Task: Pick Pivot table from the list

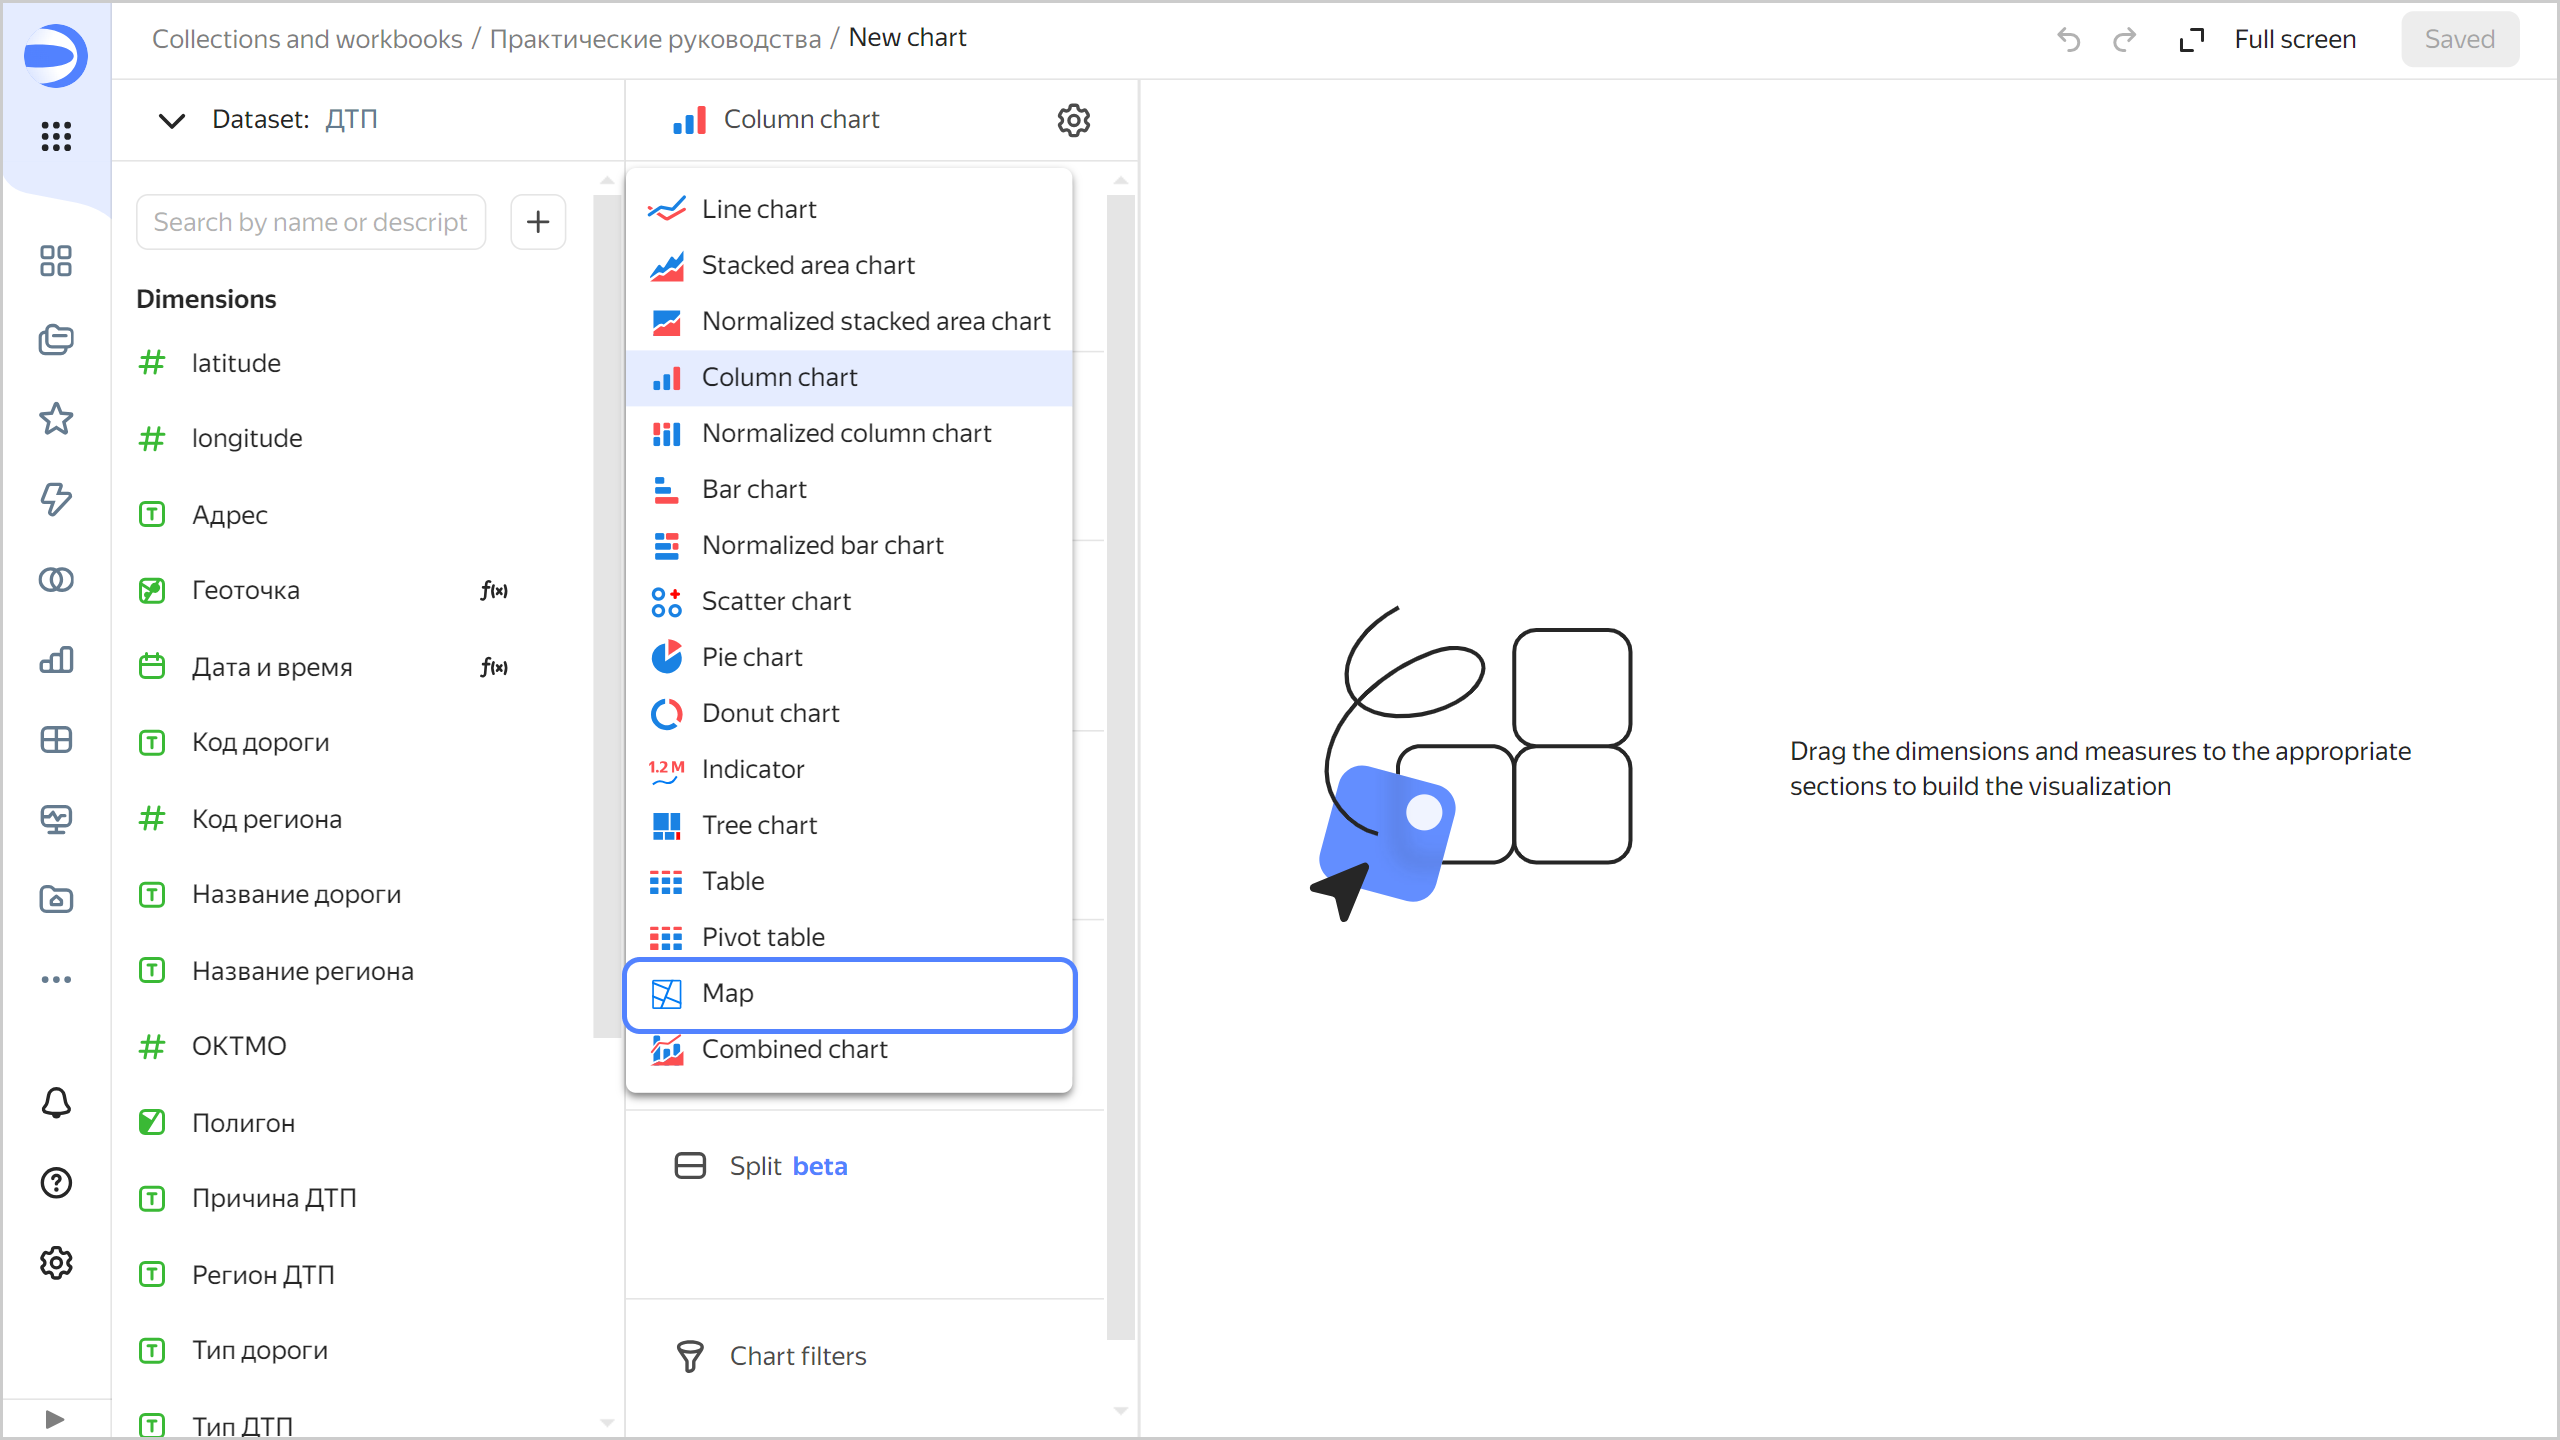Action: (762, 937)
